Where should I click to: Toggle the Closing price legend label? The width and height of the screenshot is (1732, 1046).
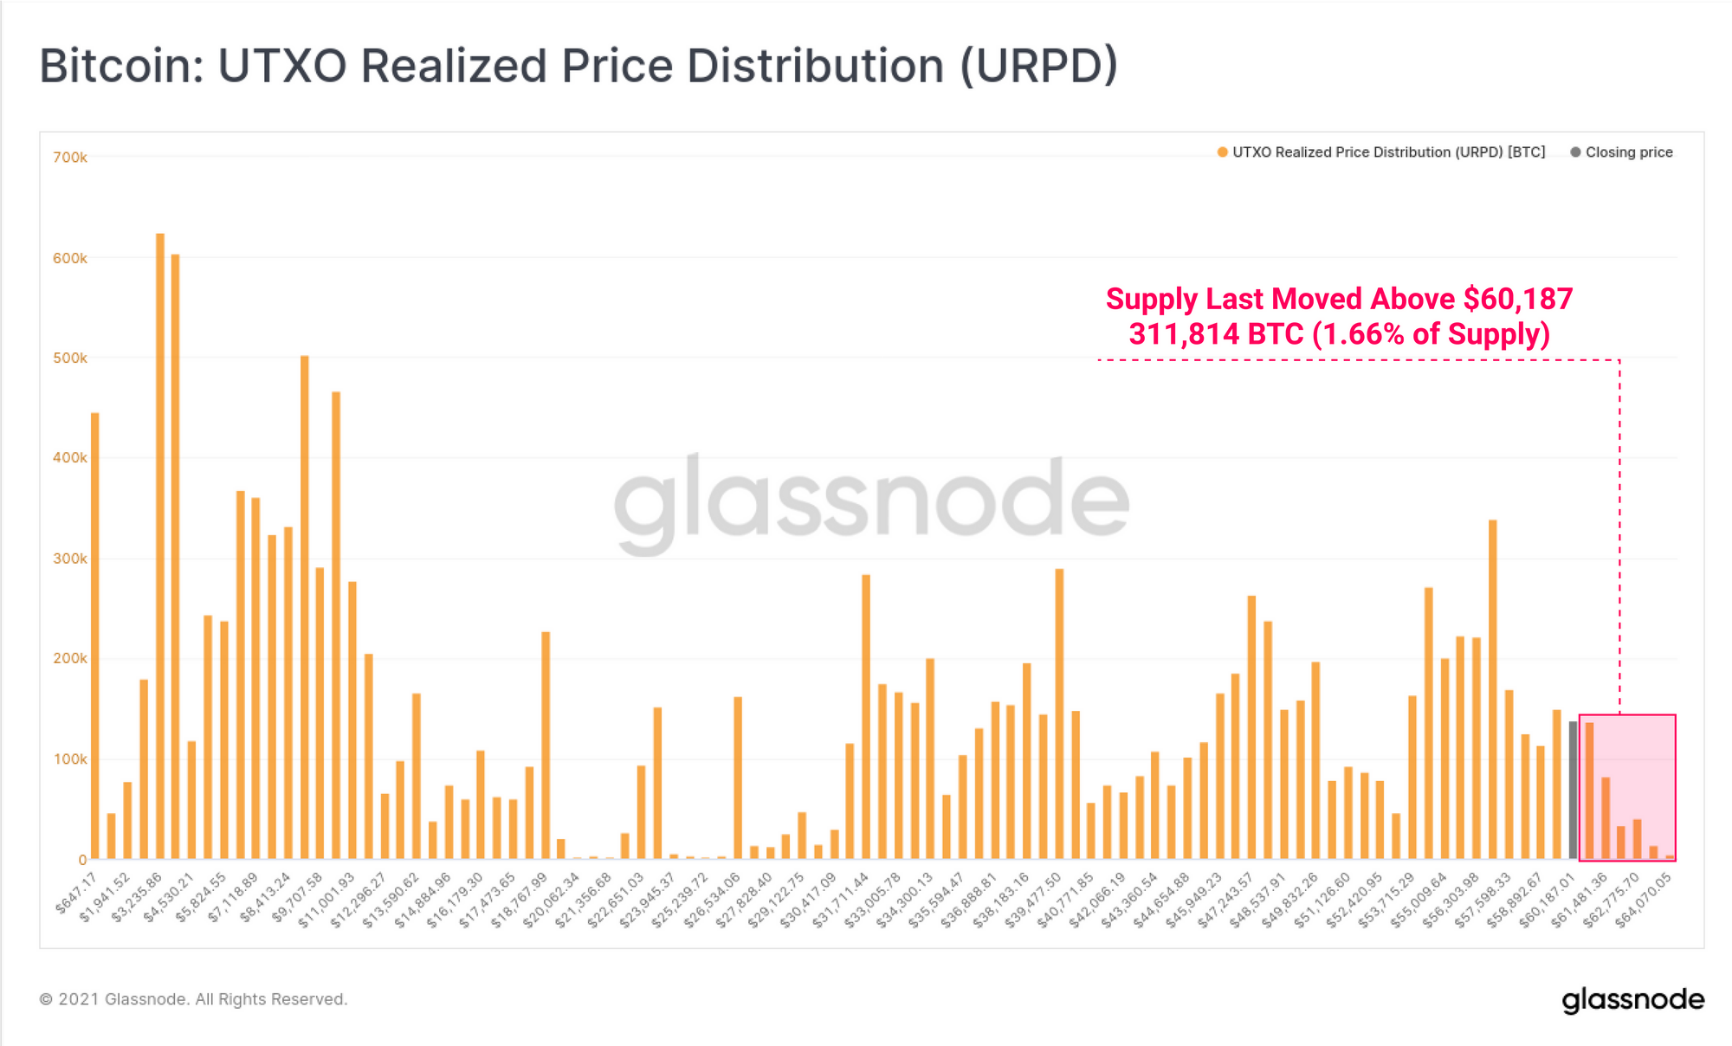click(1629, 152)
